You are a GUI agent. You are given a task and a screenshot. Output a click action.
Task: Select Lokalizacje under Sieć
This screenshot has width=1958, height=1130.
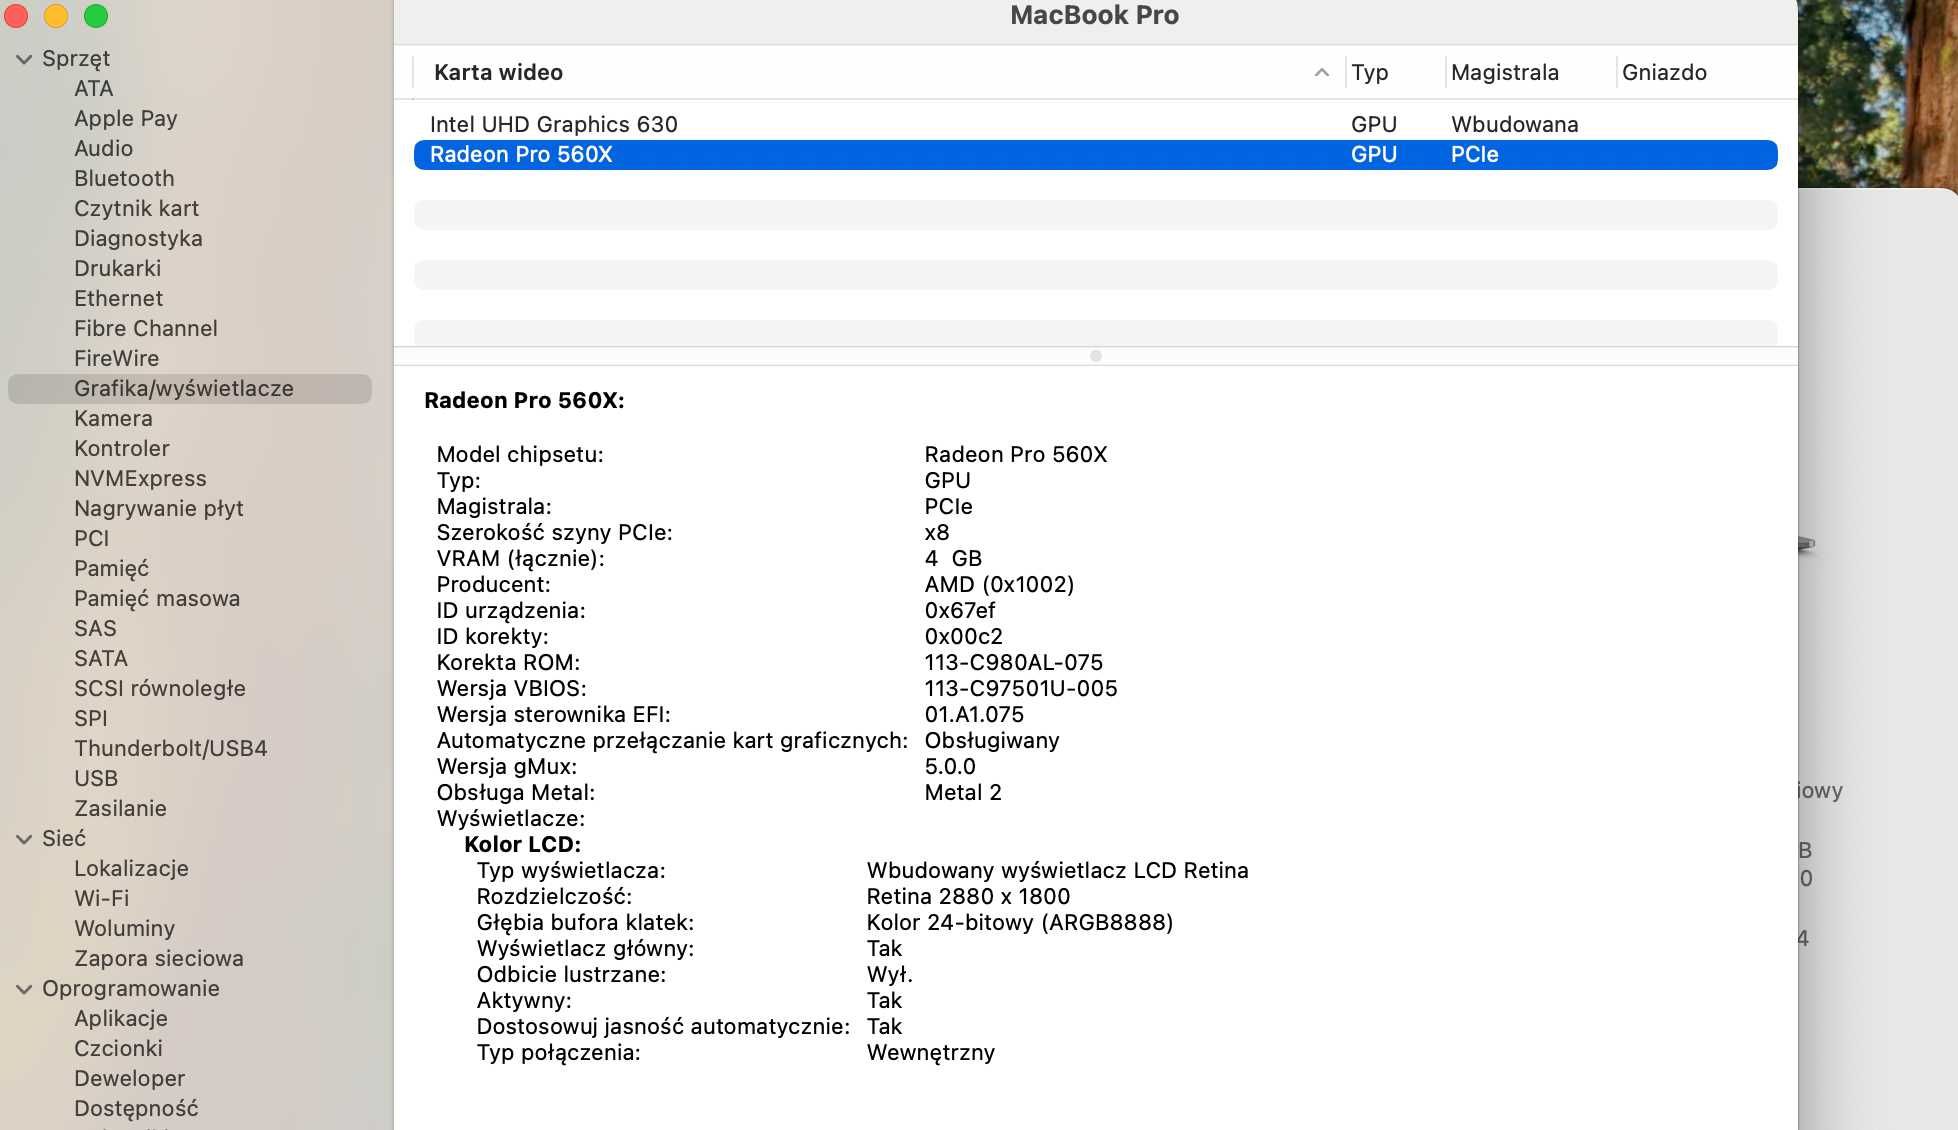tap(131, 868)
